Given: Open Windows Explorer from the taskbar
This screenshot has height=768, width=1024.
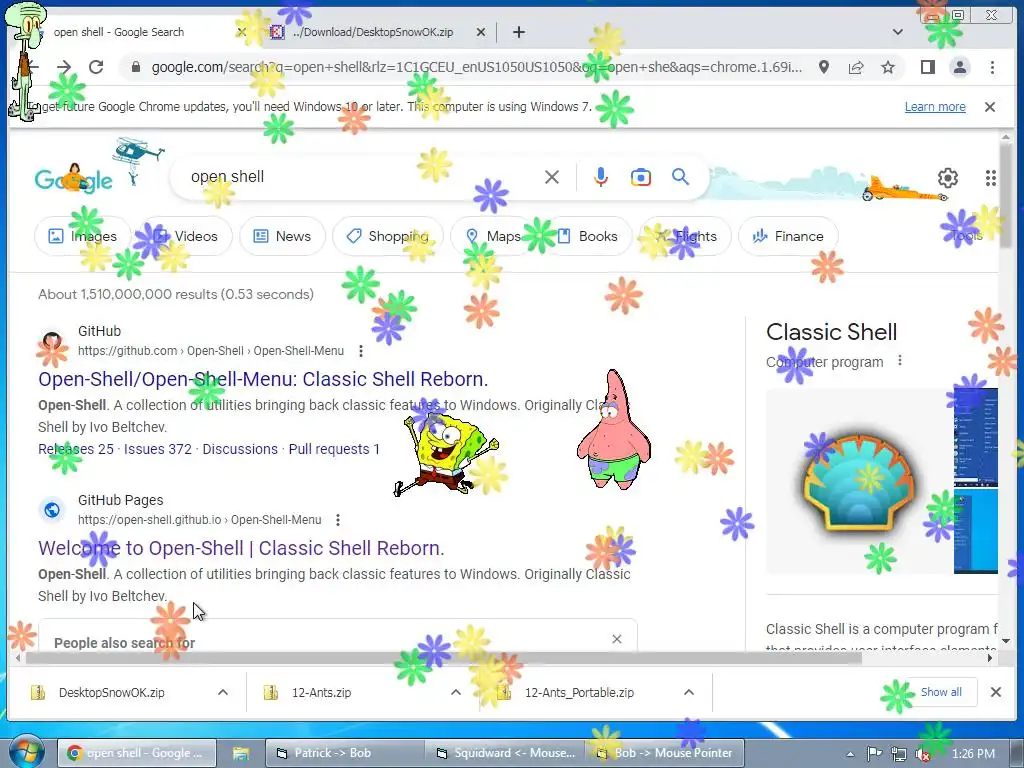Looking at the screenshot, I should 241,753.
